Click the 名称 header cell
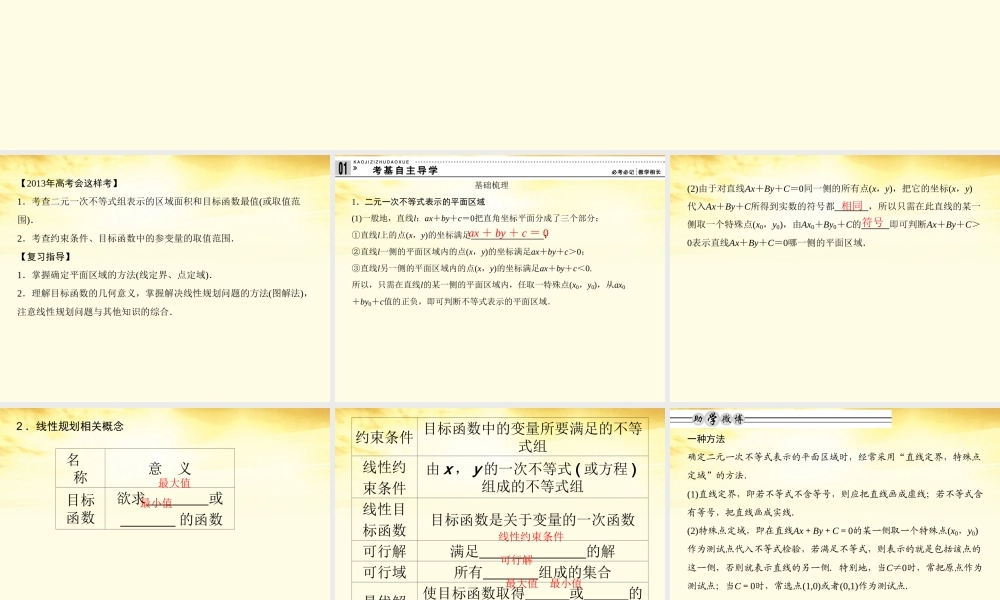 point(80,469)
